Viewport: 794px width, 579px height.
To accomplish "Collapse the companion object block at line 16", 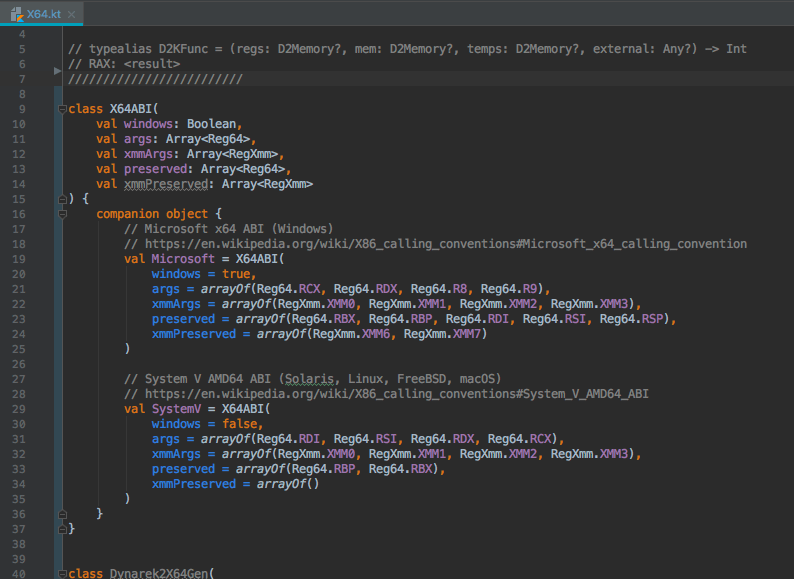I will 62,214.
